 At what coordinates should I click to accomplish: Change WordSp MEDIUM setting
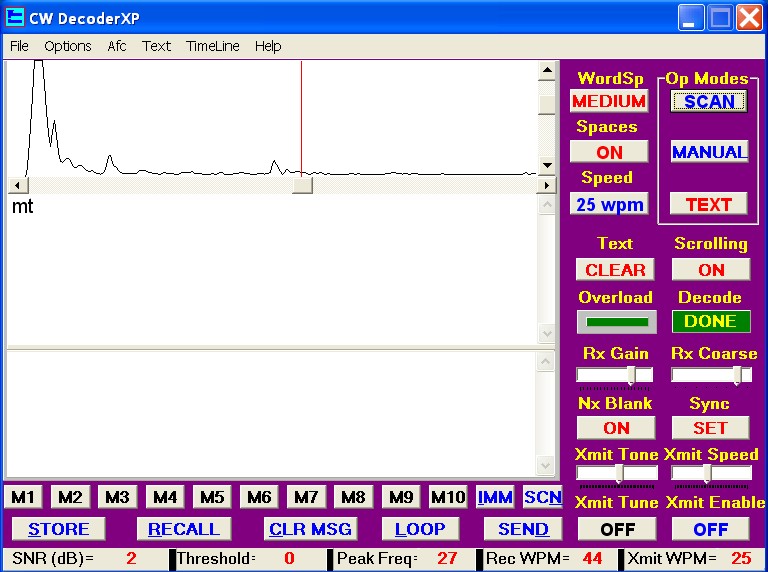click(609, 101)
